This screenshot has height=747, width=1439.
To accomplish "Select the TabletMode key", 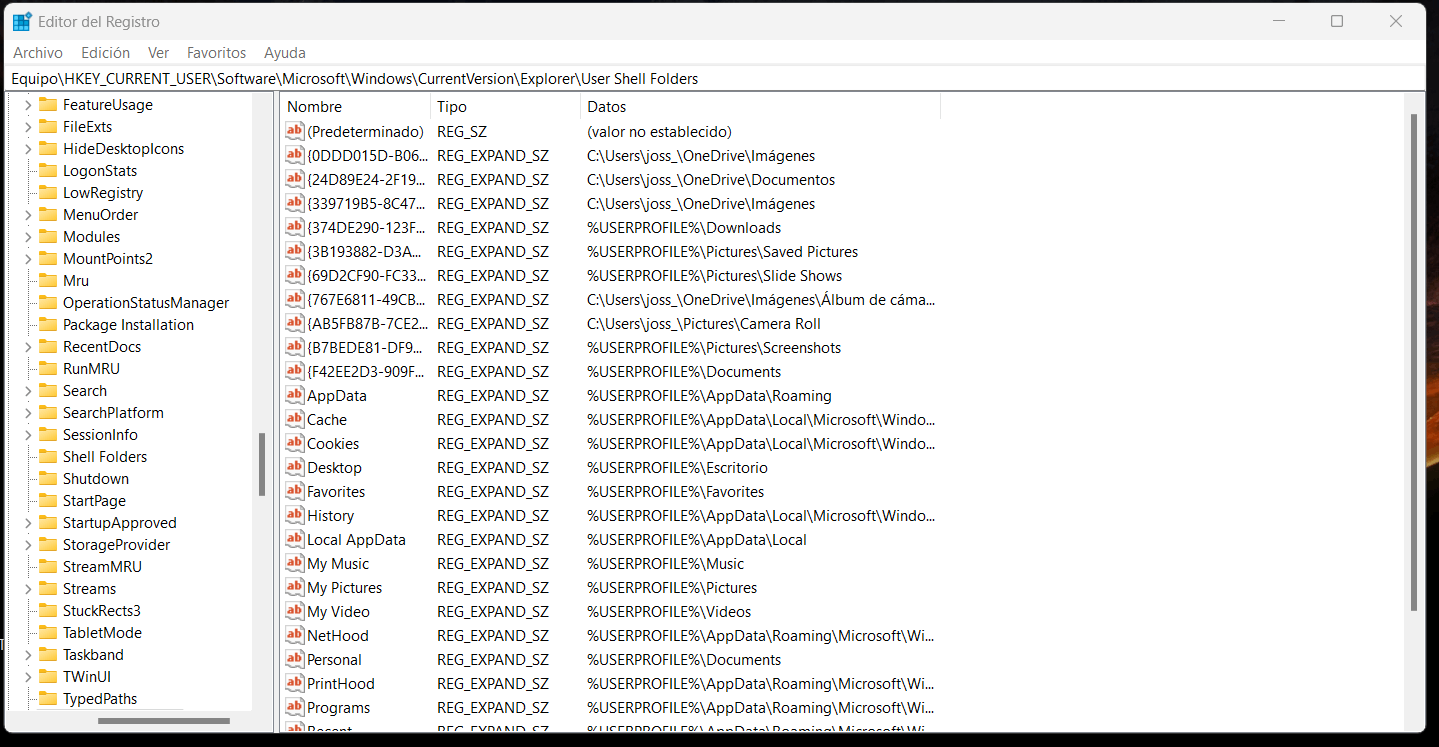I will tap(102, 632).
